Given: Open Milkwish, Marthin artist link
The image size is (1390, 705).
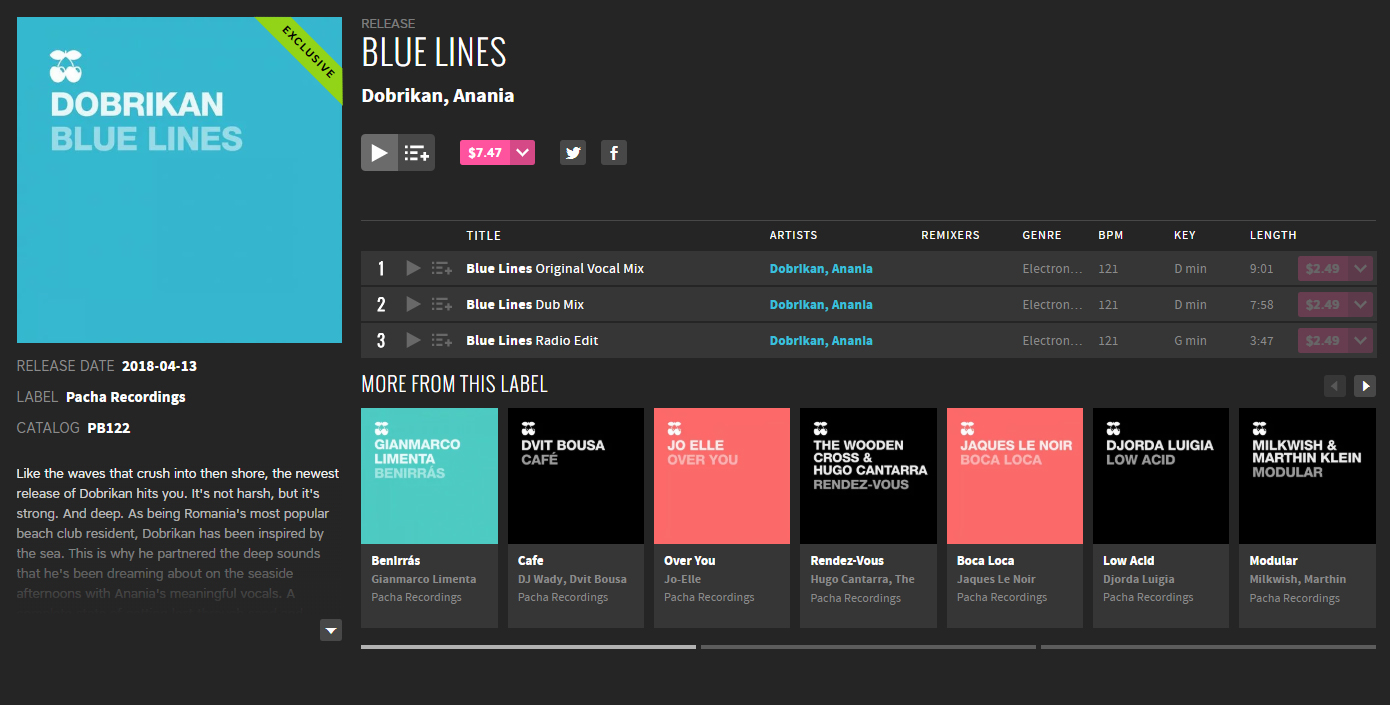Looking at the screenshot, I should [1298, 579].
